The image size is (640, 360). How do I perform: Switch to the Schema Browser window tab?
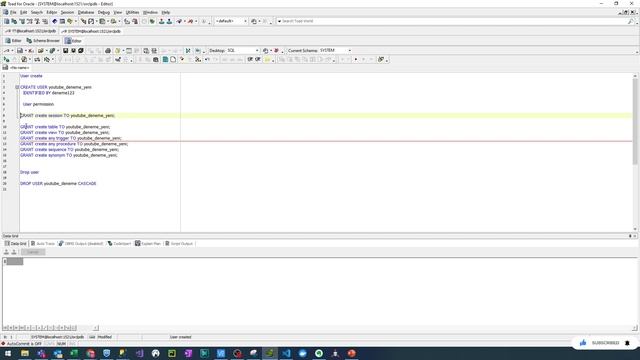click(43, 41)
